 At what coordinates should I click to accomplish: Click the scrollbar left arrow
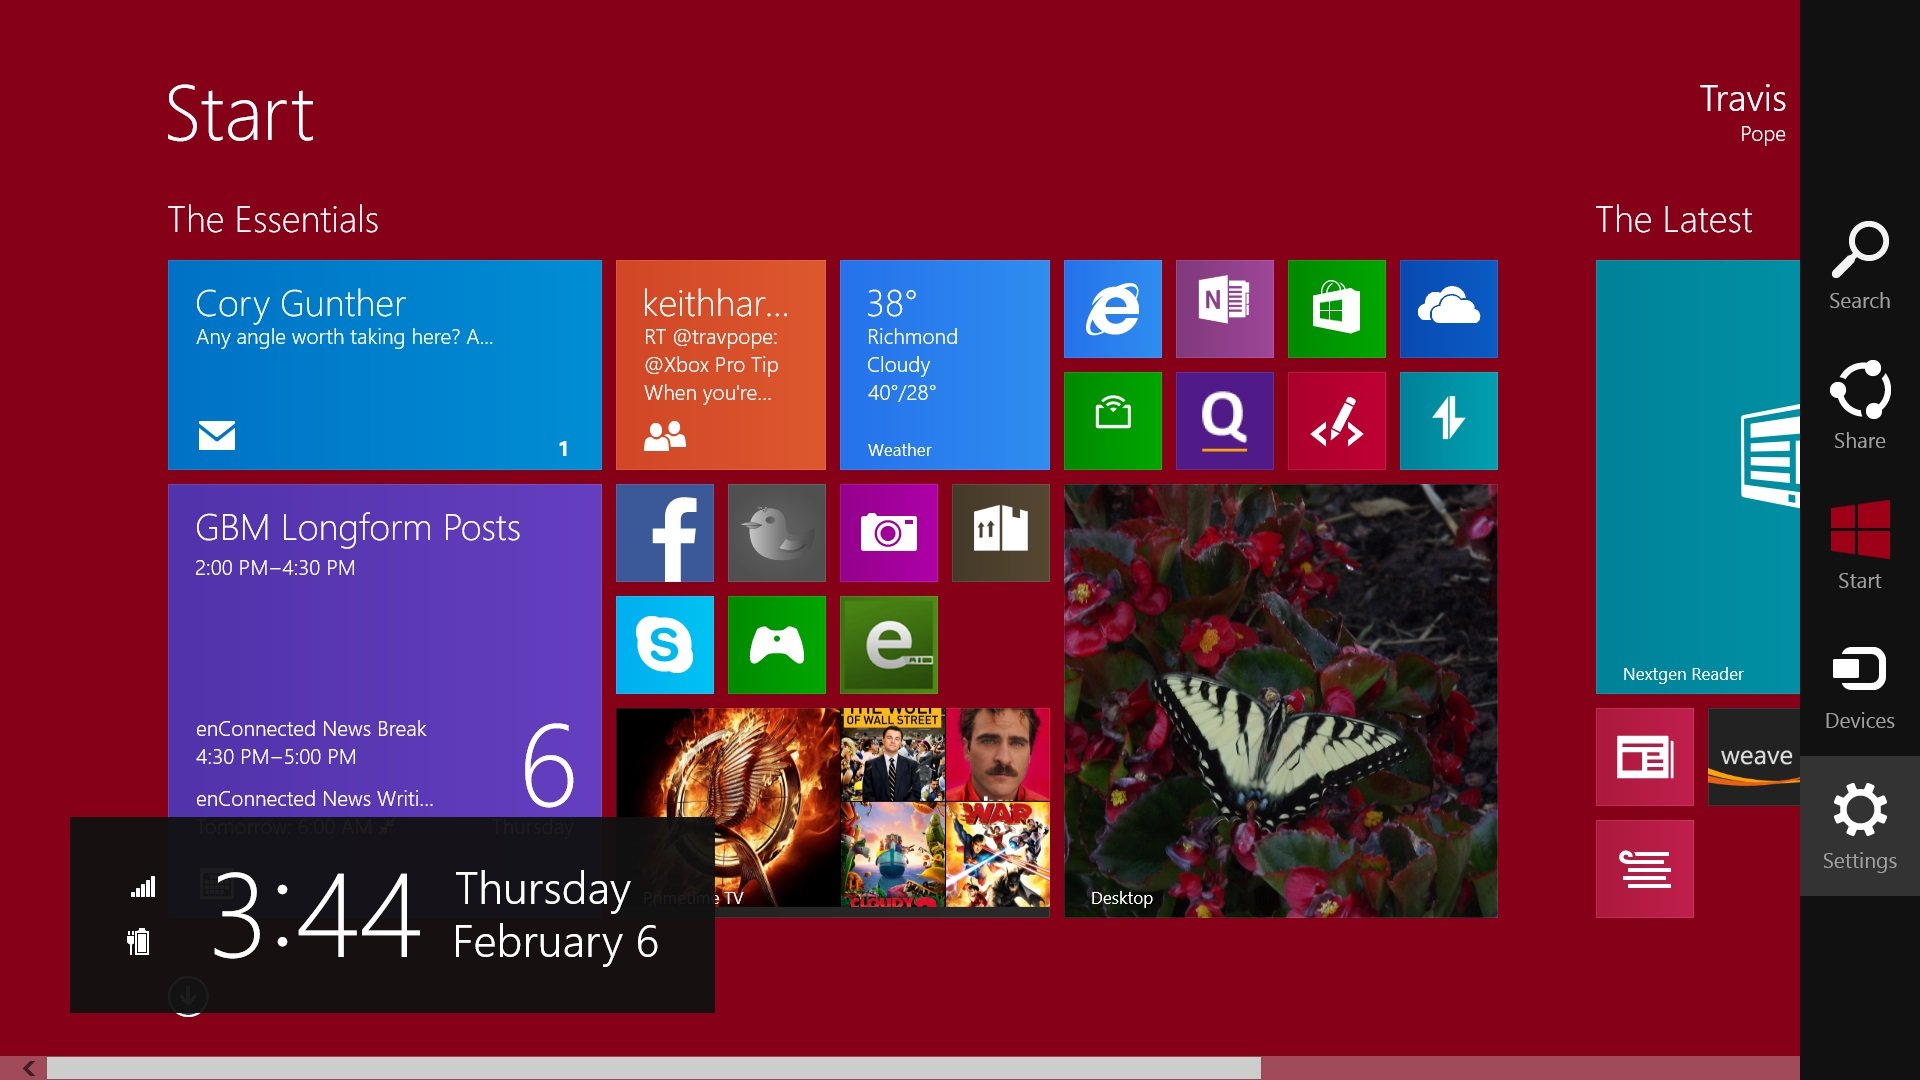[x=28, y=1068]
